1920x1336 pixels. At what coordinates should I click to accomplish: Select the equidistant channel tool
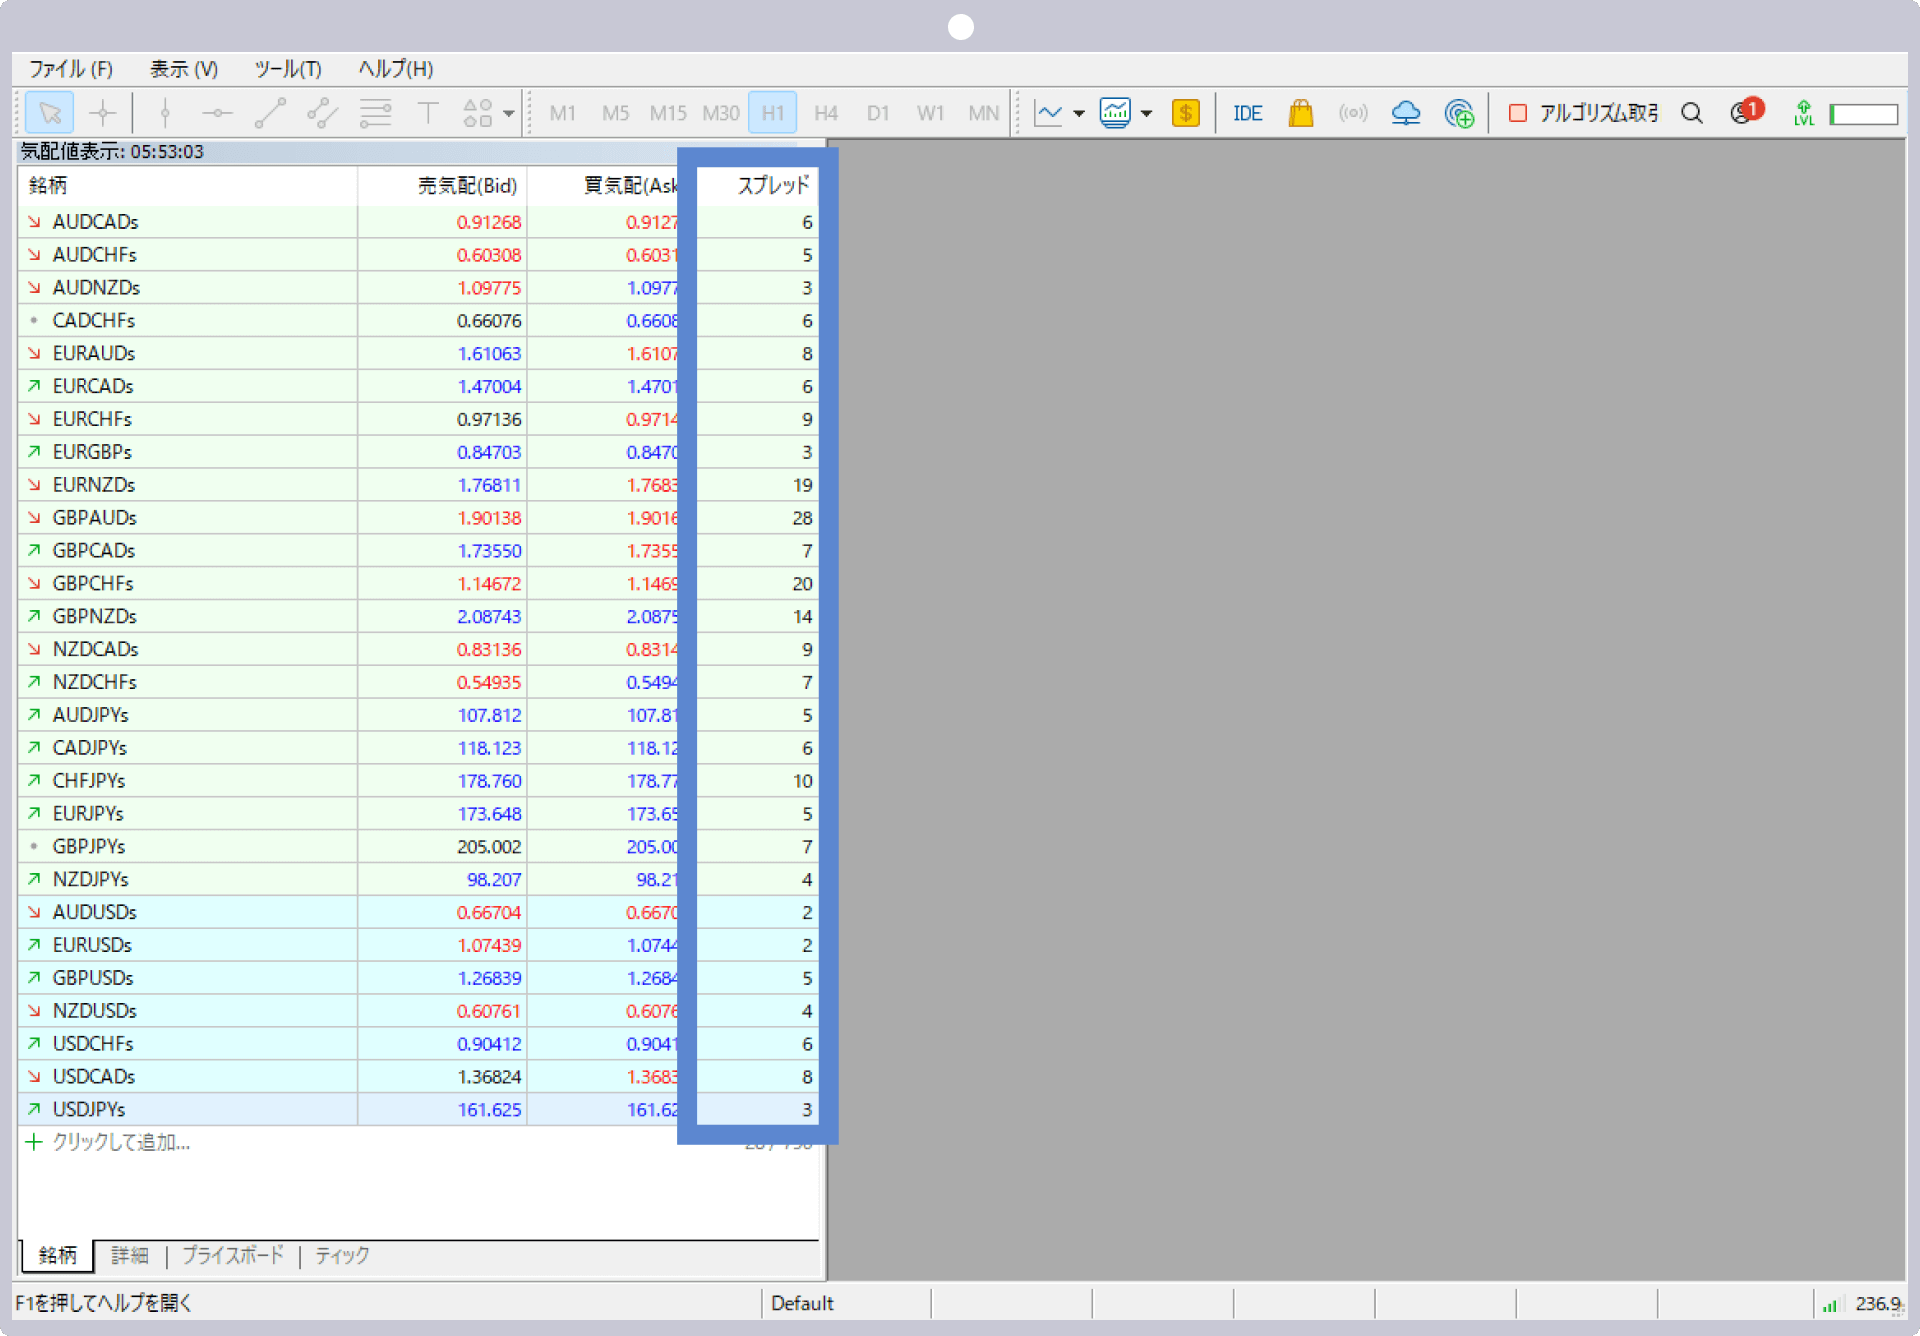[322, 113]
